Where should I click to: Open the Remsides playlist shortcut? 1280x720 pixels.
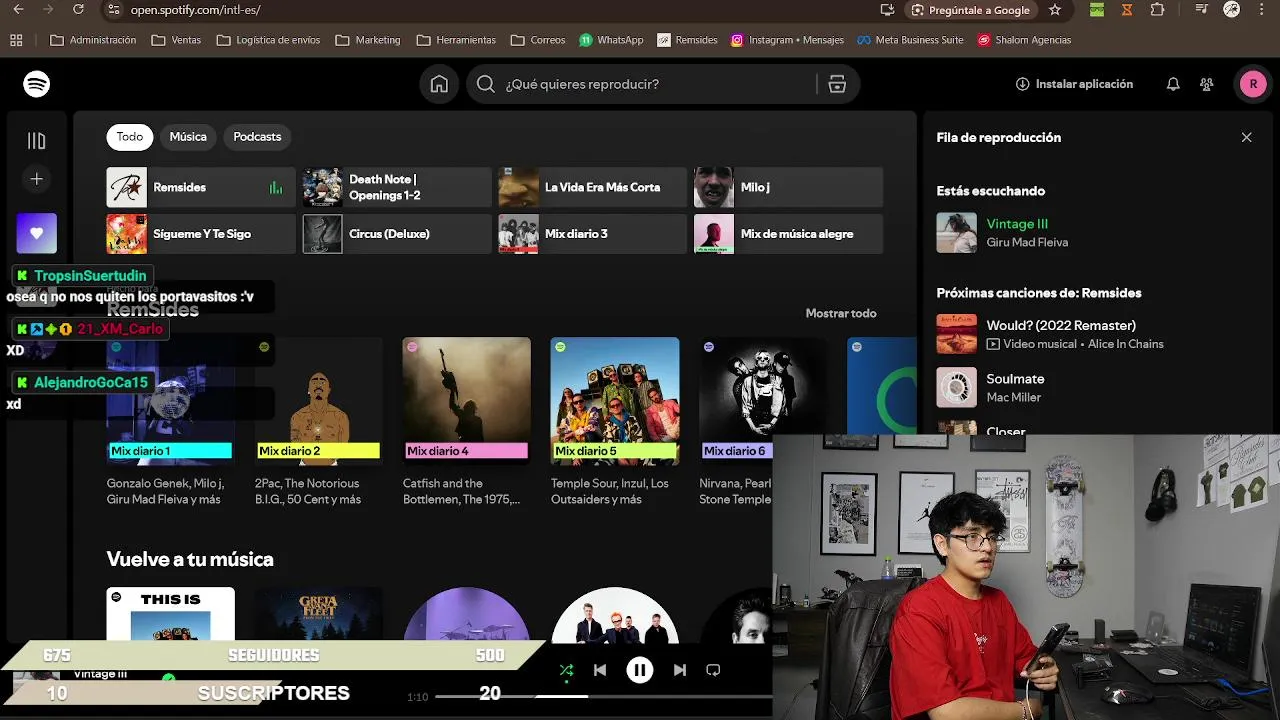point(201,187)
